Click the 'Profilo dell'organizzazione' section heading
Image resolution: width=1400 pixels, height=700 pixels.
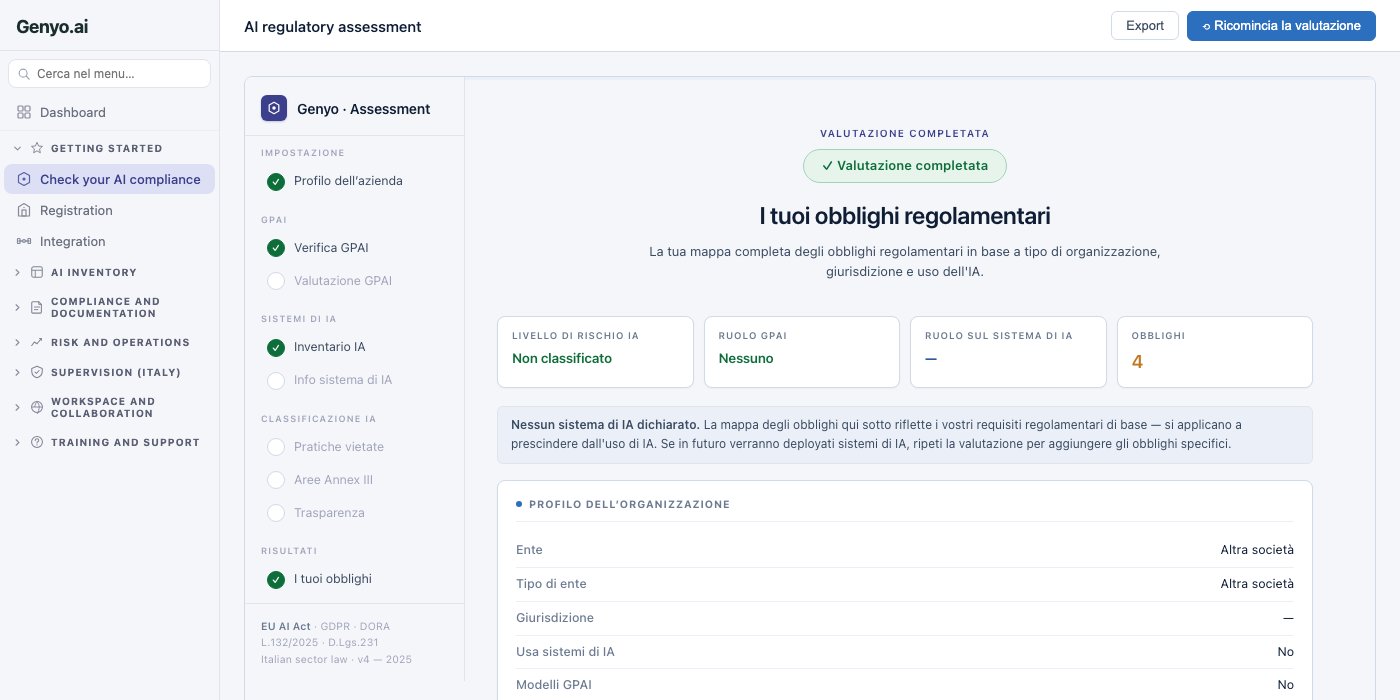coord(629,505)
